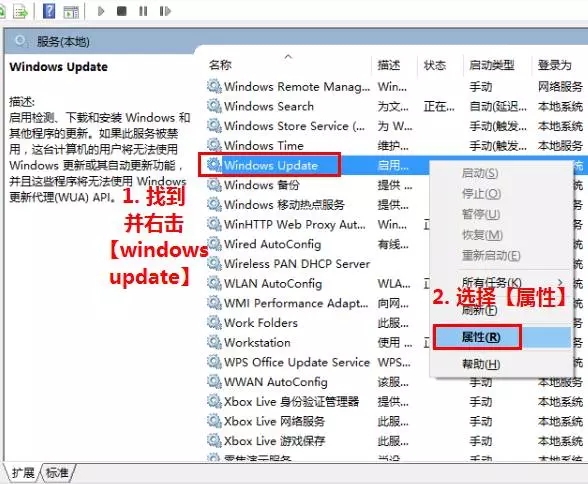Click 自动(延迟... startup type of Windows Search
The height and width of the screenshot is (484, 588).
pyautogui.click(x=498, y=106)
